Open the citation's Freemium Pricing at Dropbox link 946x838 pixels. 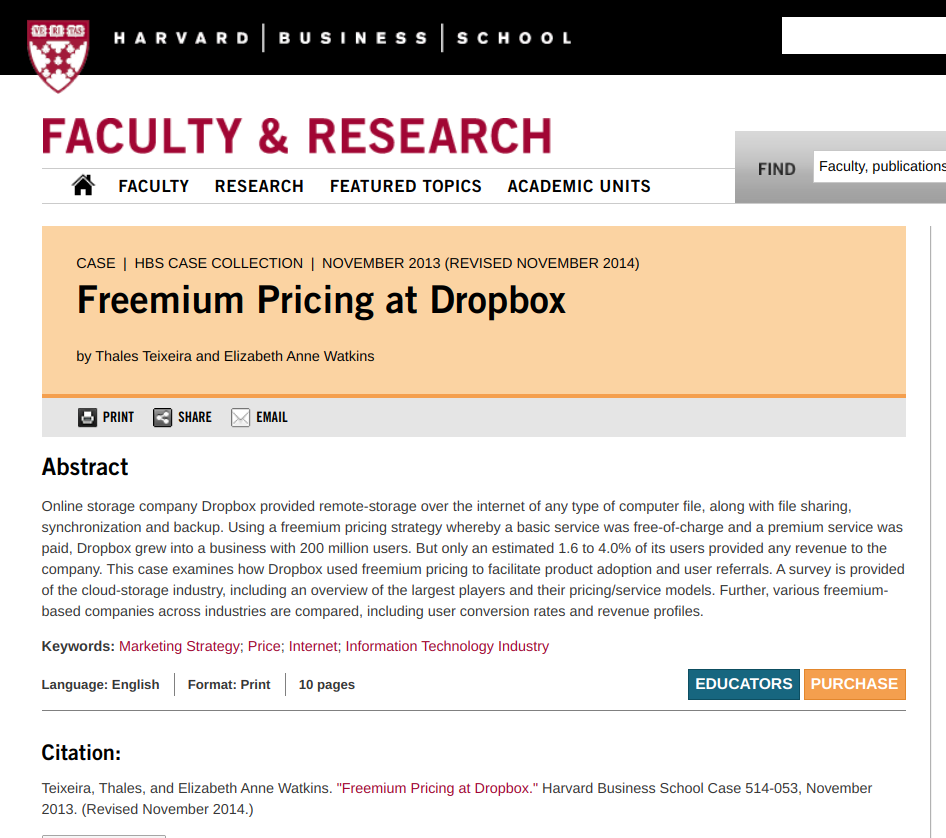click(437, 788)
